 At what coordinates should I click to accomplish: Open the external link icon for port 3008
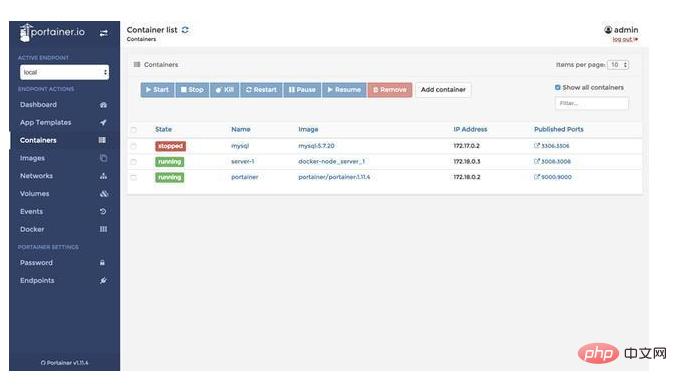537,161
